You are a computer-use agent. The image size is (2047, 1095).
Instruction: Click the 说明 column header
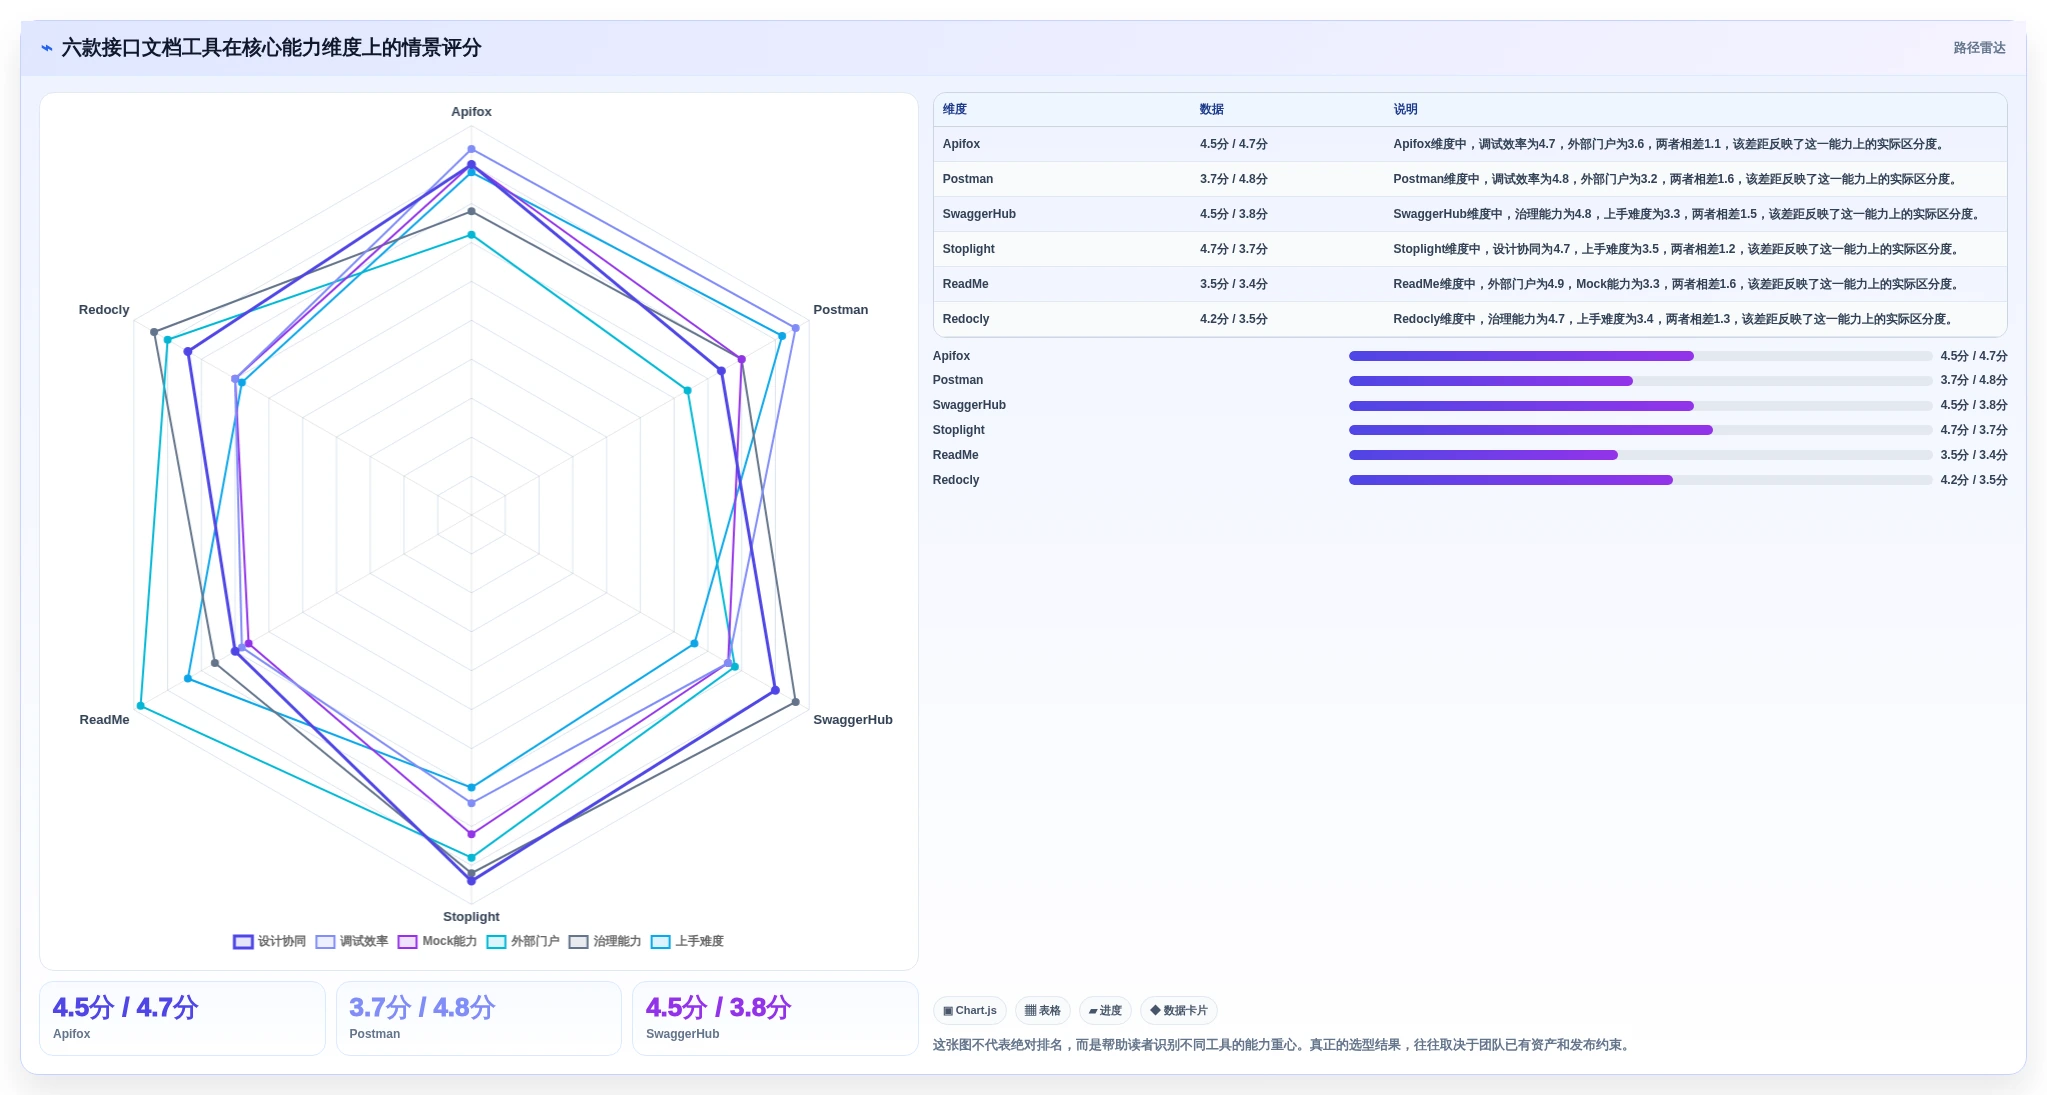1405,109
